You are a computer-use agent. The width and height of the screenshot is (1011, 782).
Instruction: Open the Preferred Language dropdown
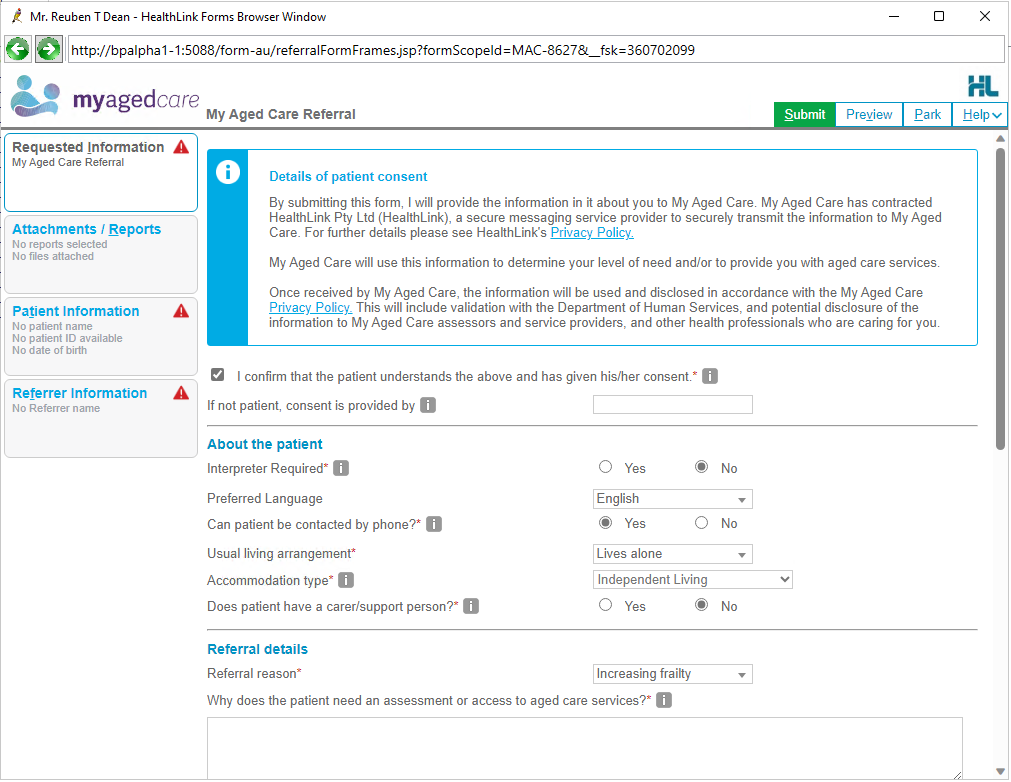672,499
